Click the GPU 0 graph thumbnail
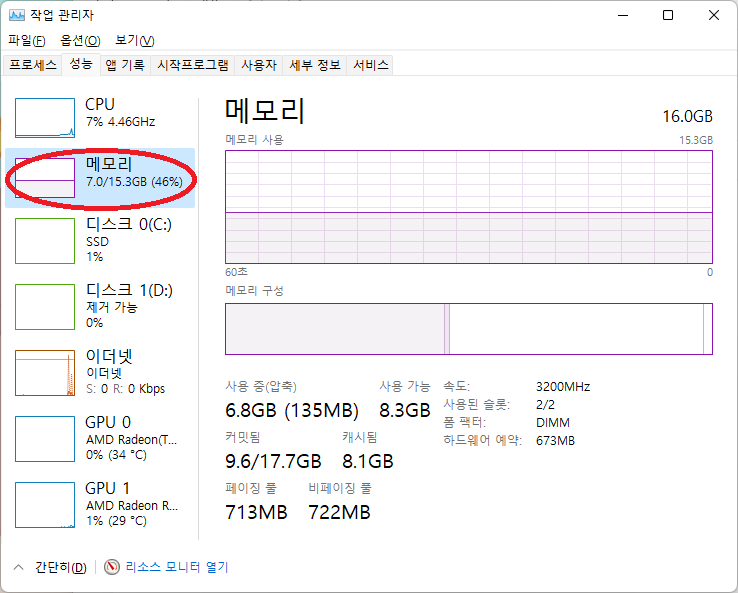The image size is (738, 593). 45,439
